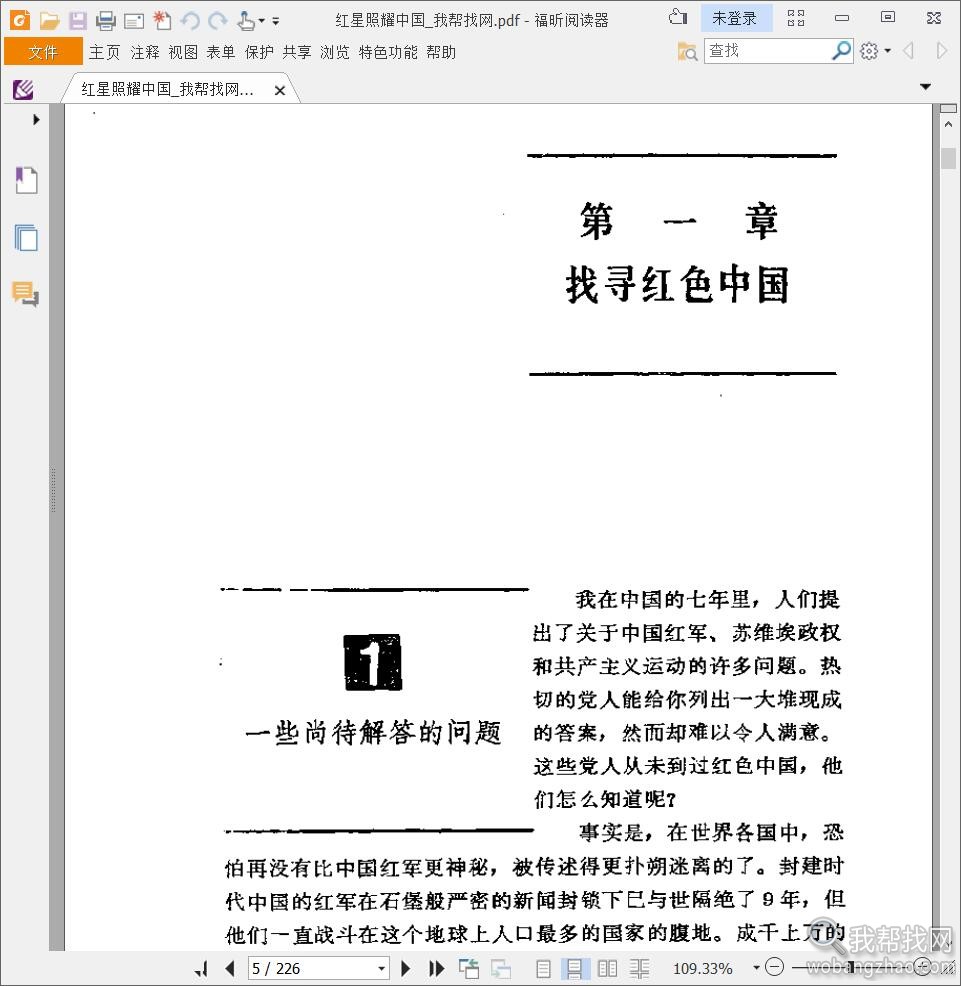Open the page number dropdown arrow

coord(382,968)
